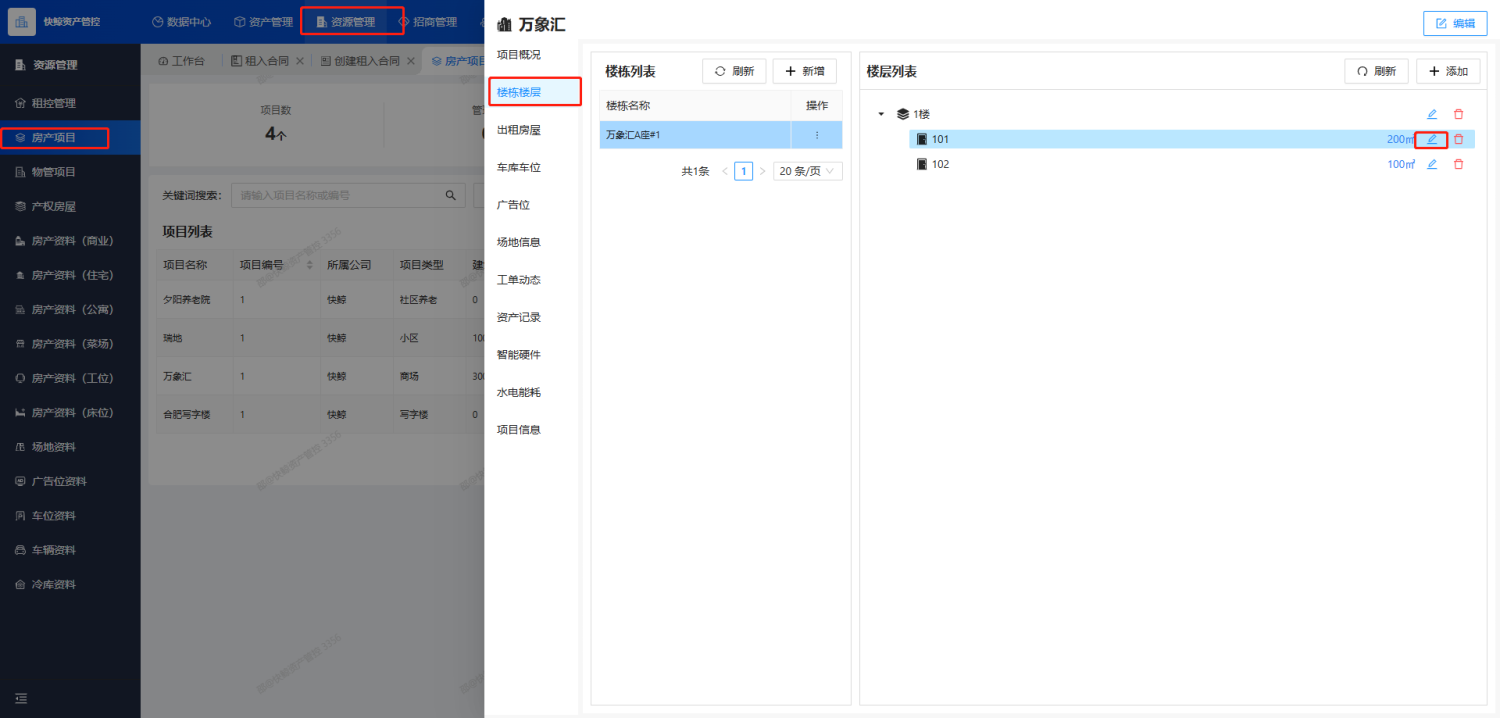Click the room icon beside 102
The image size is (1500, 718).
(922, 164)
